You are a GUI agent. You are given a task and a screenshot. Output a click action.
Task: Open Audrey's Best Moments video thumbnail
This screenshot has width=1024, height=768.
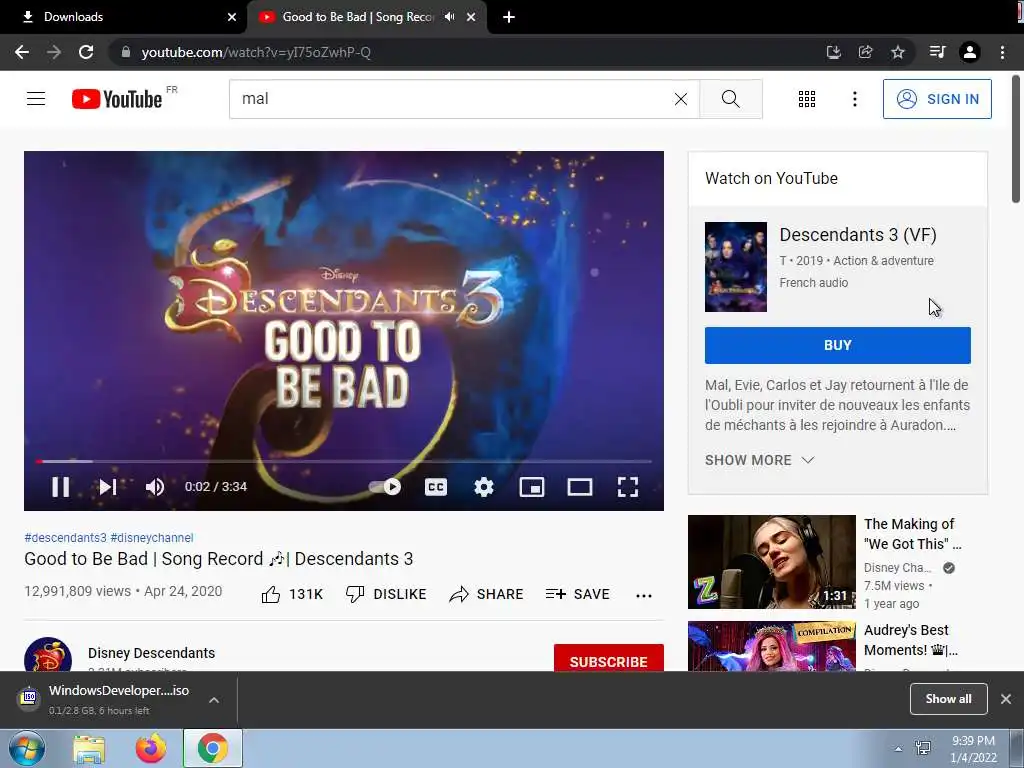click(771, 647)
